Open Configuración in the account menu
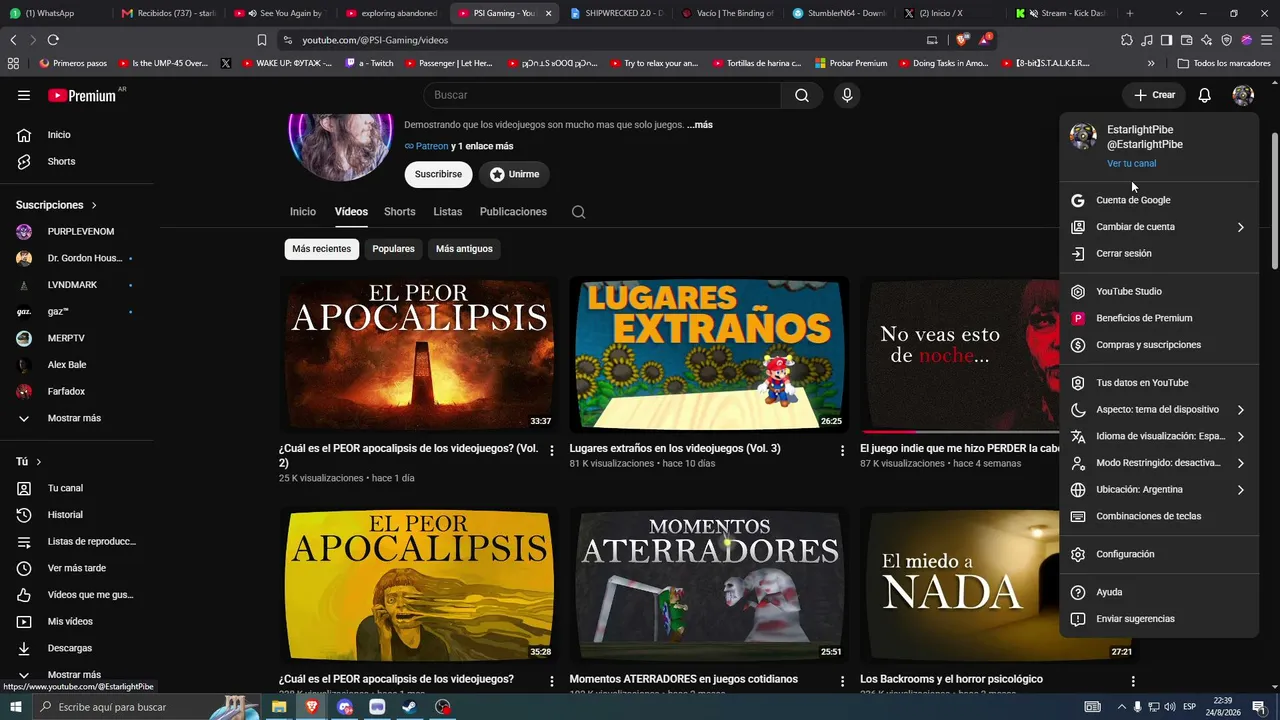Image resolution: width=1280 pixels, height=720 pixels. point(1159,554)
